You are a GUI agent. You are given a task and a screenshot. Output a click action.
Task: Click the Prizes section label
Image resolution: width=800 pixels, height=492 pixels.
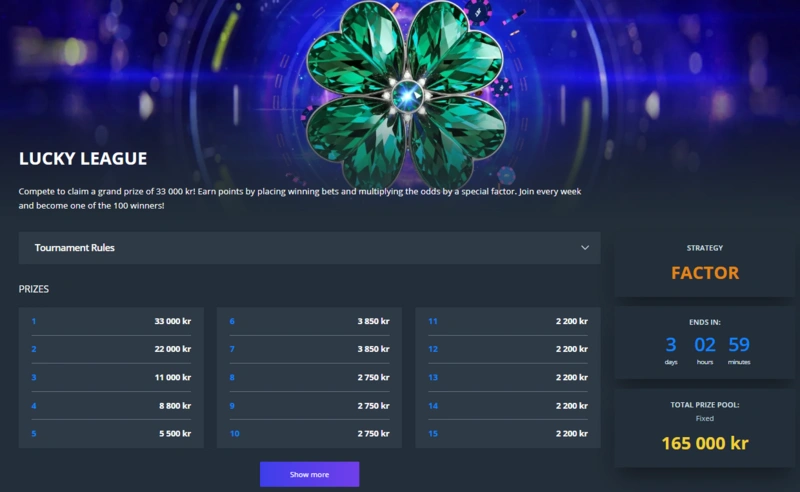[x=34, y=289]
